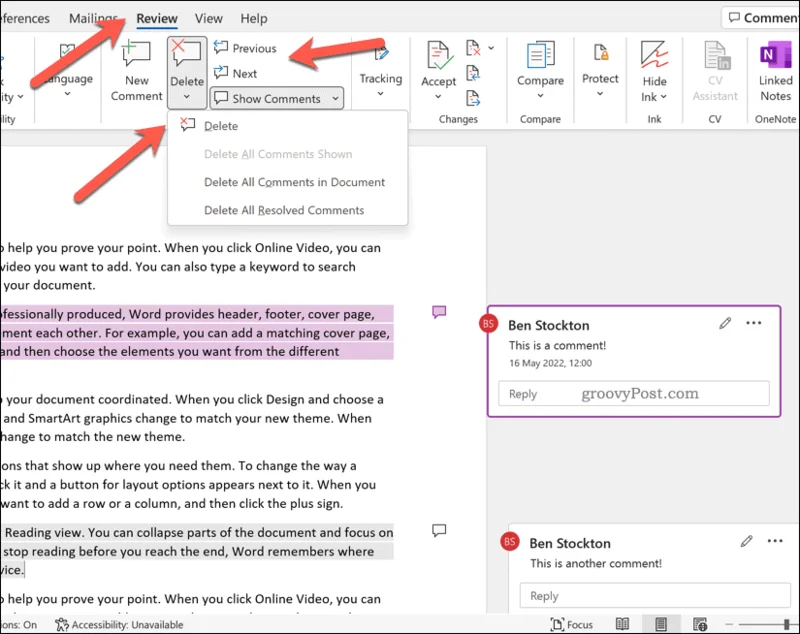Open more options for 'This is a comment!'
800x634 pixels.
tap(754, 323)
